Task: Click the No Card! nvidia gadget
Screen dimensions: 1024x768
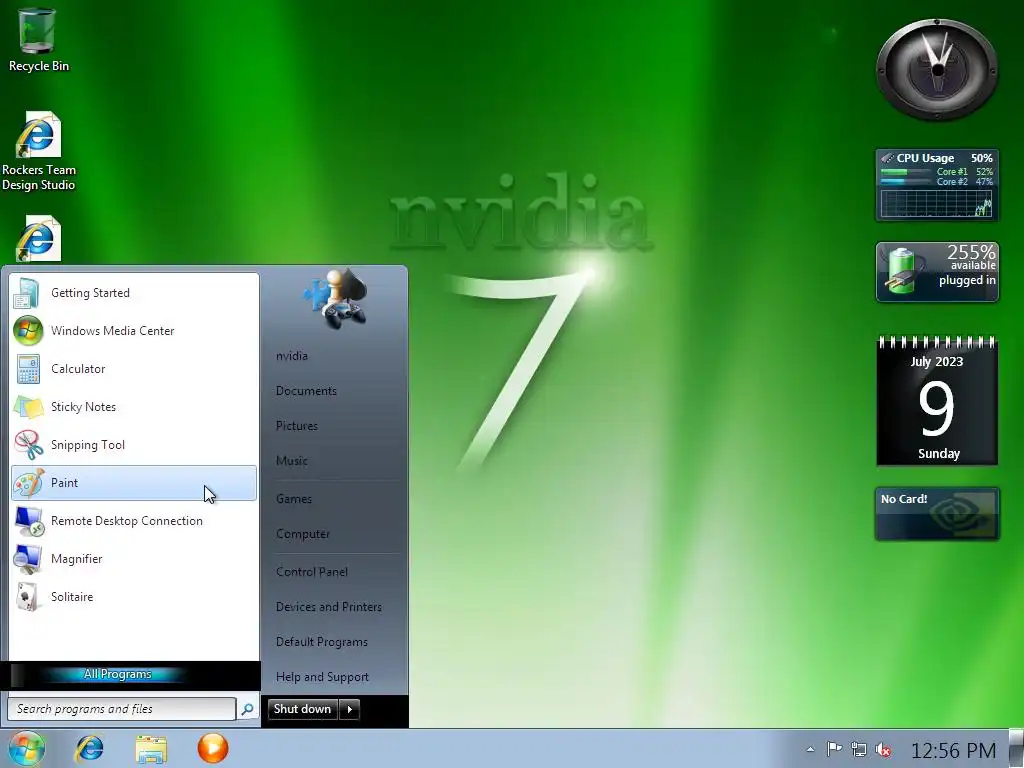Action: click(x=937, y=514)
